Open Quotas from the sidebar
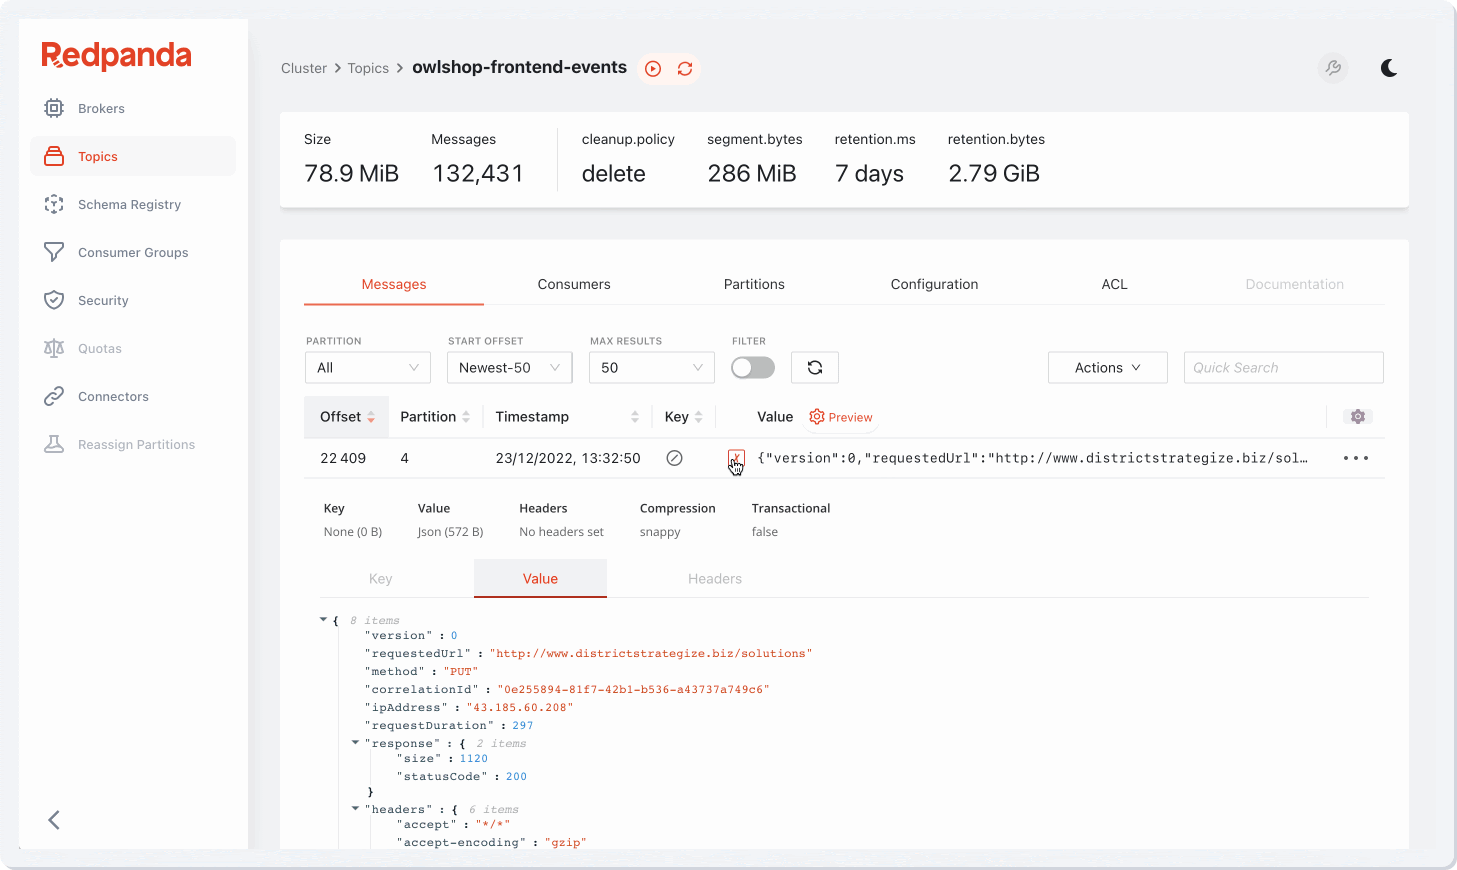 (x=98, y=348)
